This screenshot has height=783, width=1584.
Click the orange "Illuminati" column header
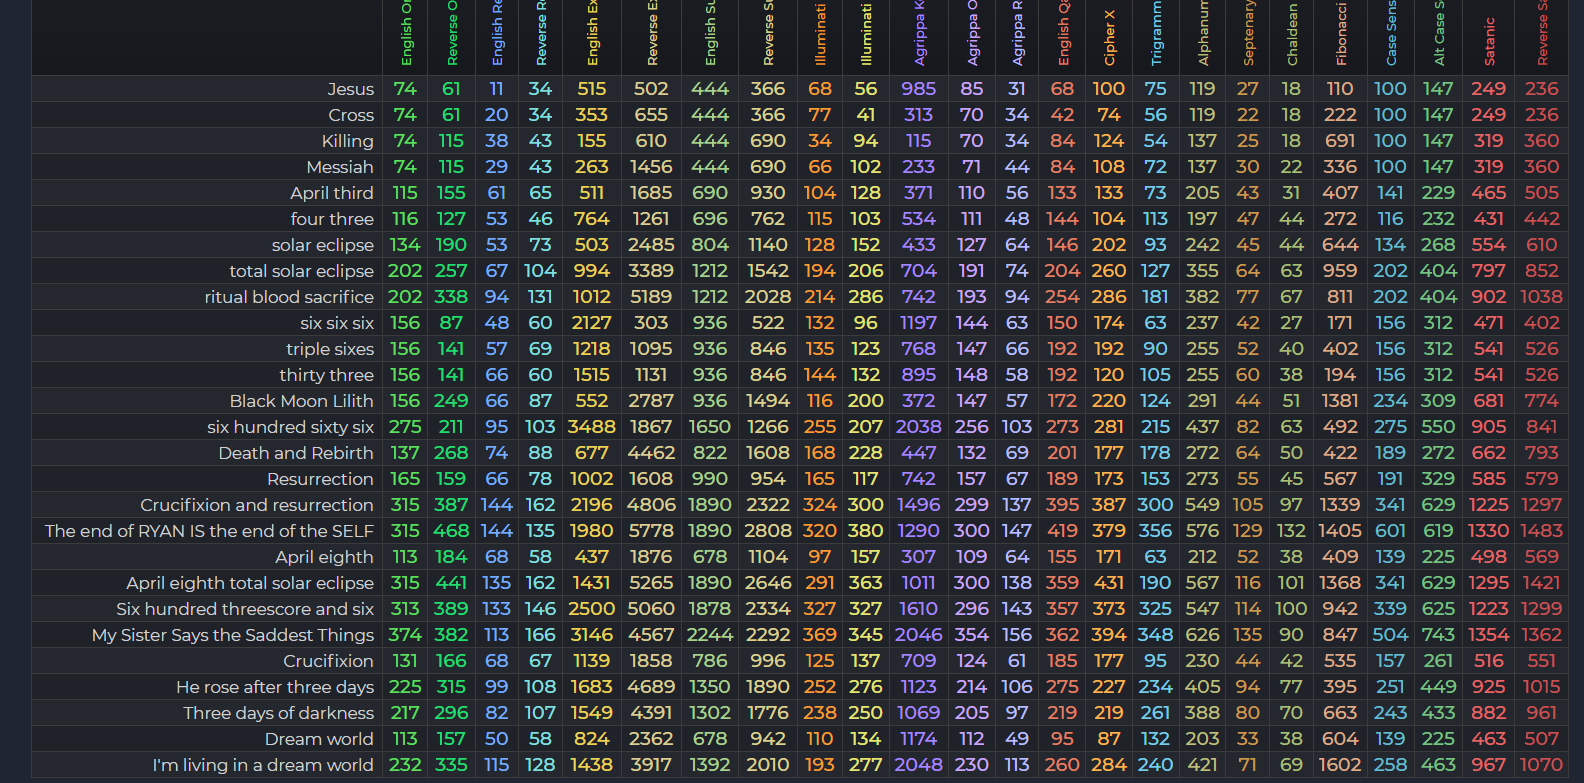pos(820,35)
